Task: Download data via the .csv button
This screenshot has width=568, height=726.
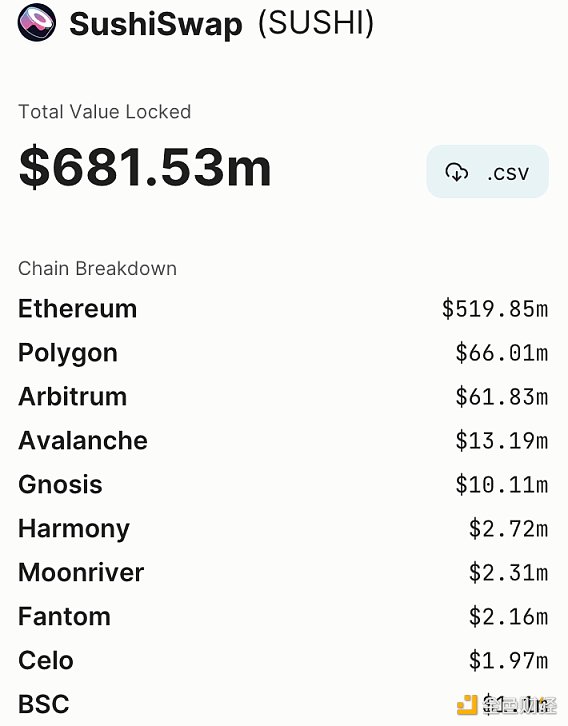Action: pos(487,172)
